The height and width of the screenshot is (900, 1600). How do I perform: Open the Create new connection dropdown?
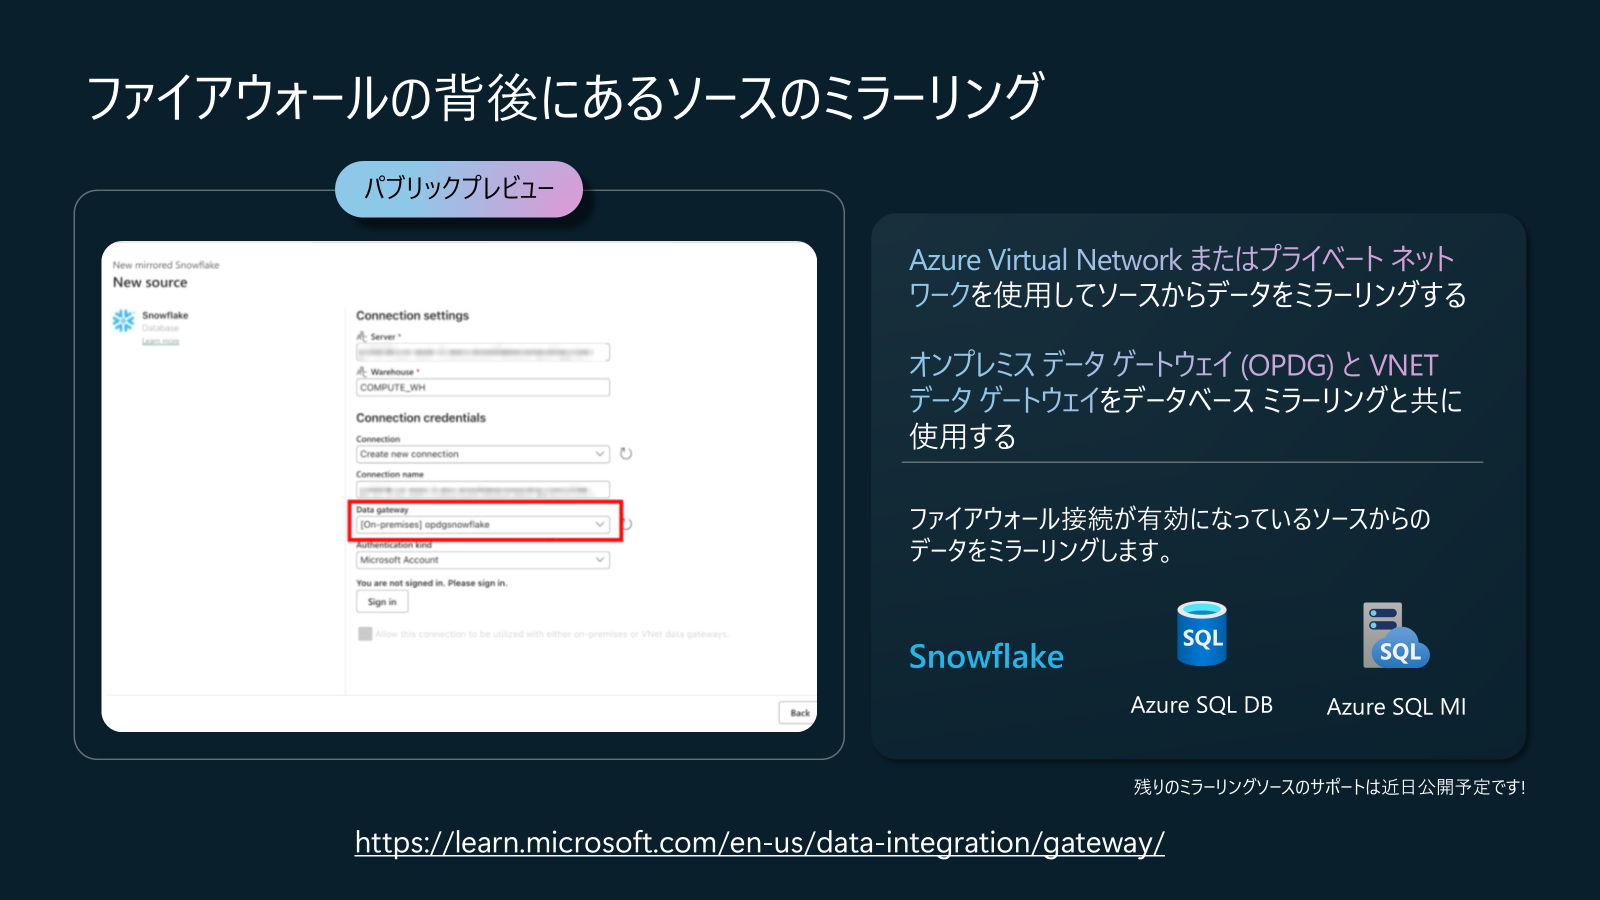(483, 454)
